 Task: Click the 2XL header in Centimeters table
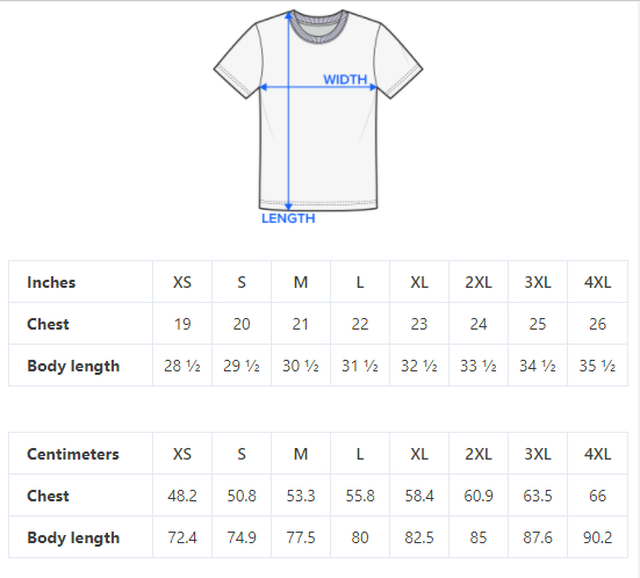click(x=478, y=454)
